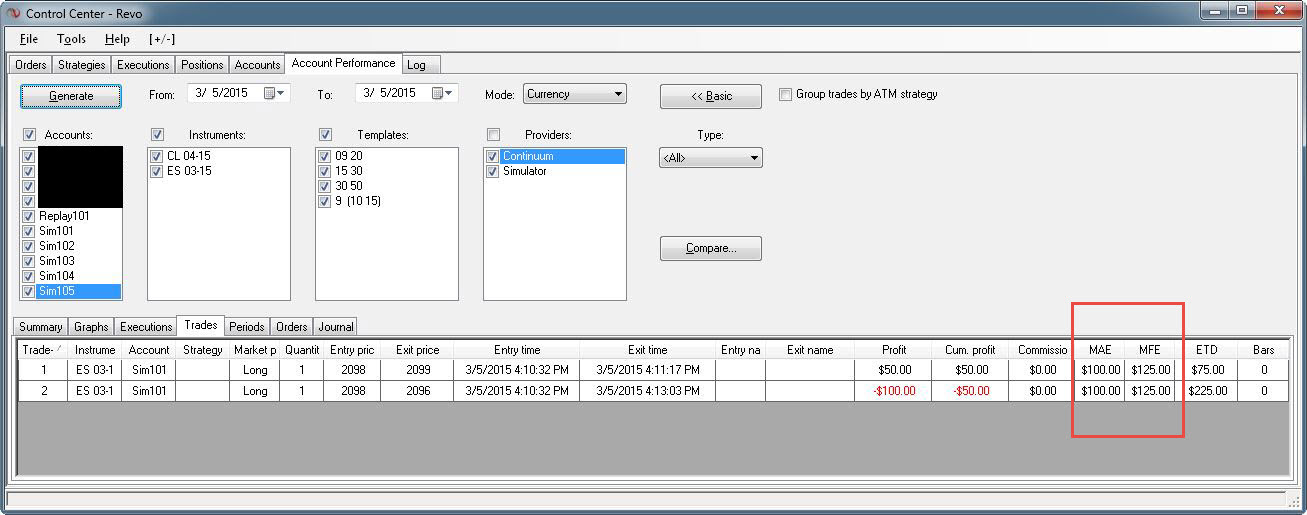Select the $225.00 ETD cell
1307x515 pixels.
point(1207,391)
